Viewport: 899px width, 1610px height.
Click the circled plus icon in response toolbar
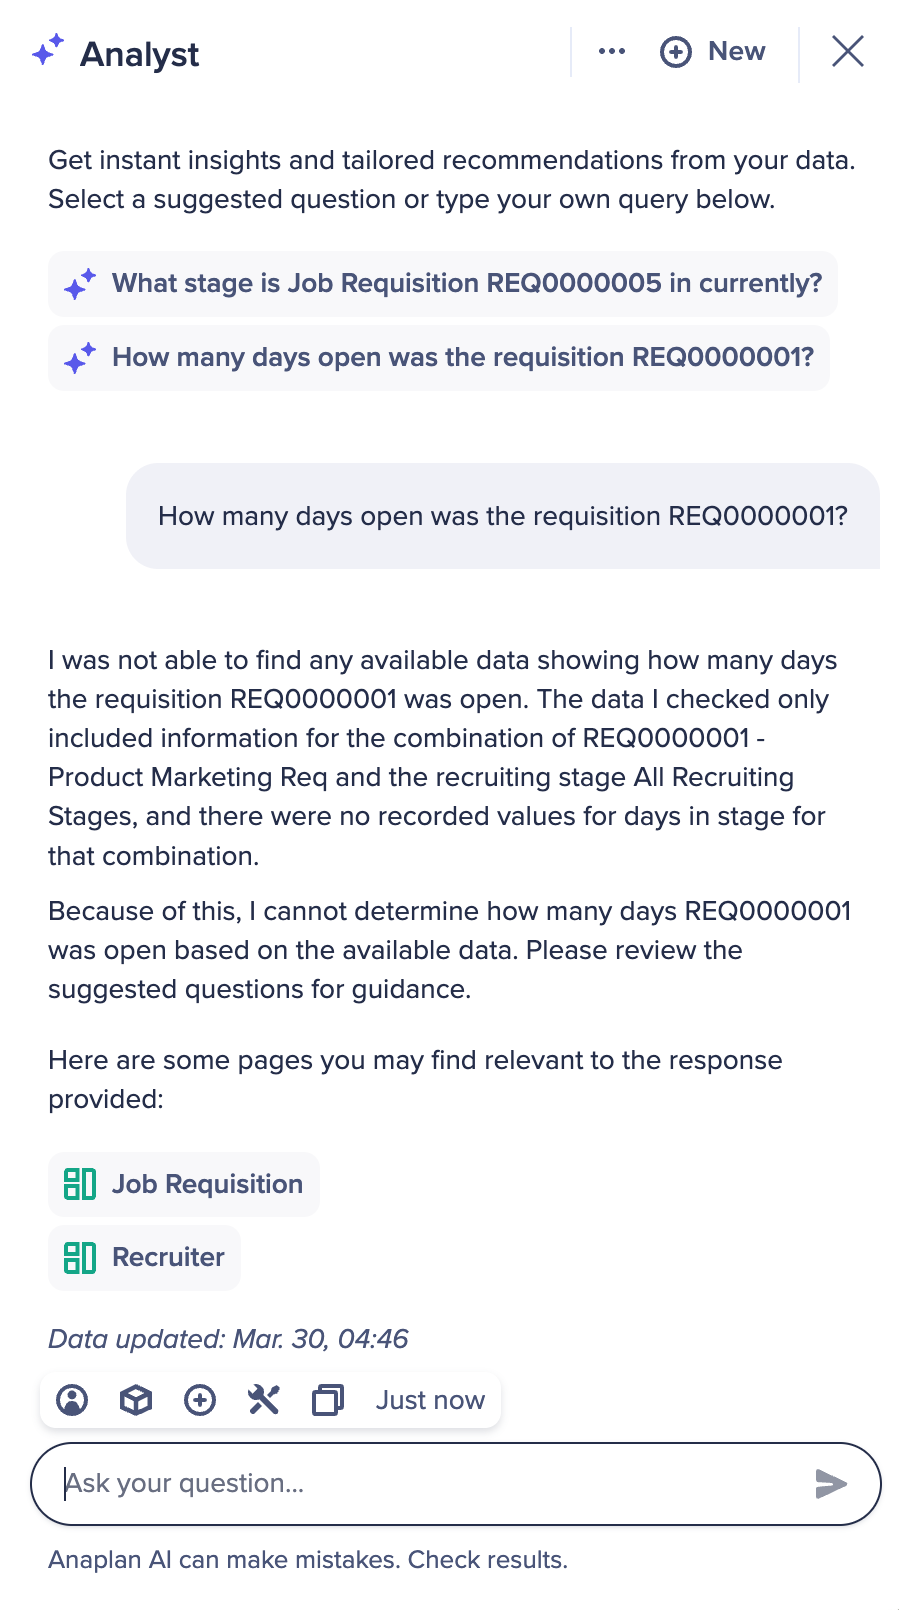(200, 1400)
